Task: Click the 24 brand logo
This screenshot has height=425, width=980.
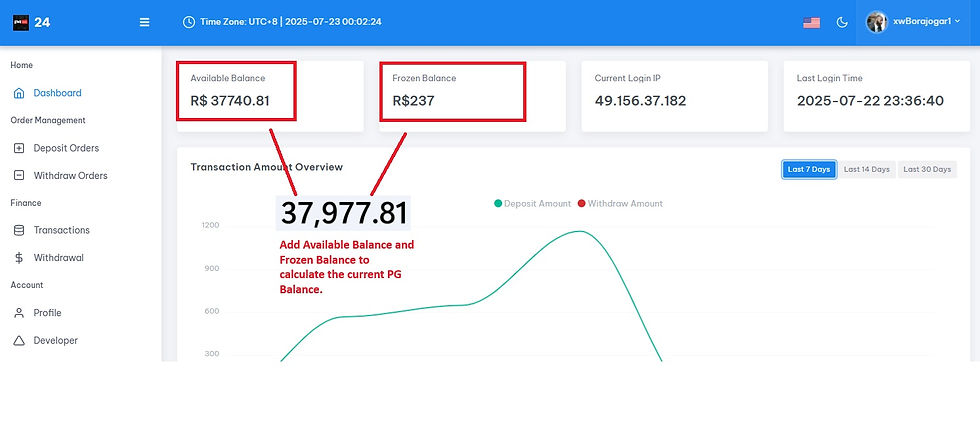Action: pos(31,22)
